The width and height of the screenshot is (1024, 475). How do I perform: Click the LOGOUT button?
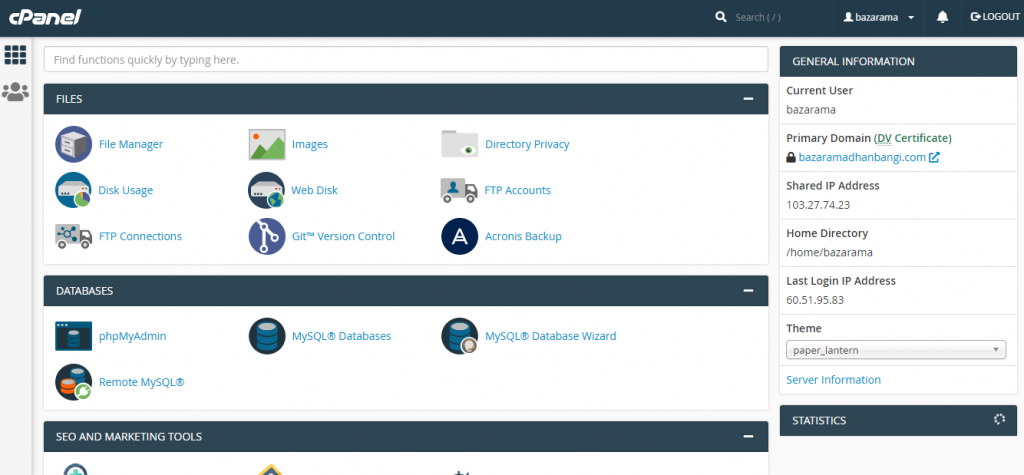995,17
